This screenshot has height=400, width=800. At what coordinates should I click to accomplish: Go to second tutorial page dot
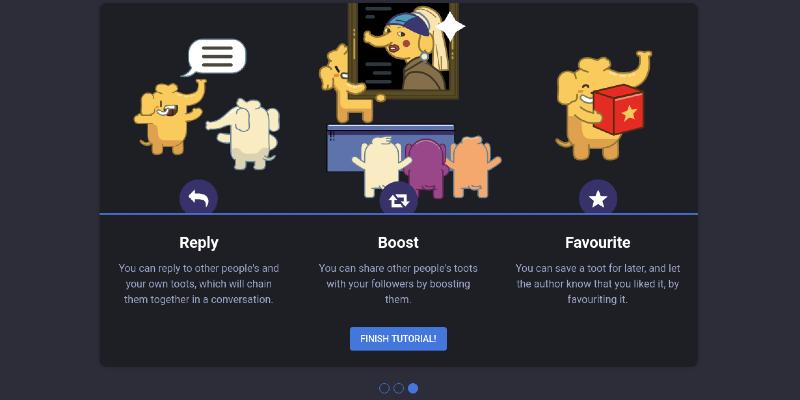[x=398, y=388]
